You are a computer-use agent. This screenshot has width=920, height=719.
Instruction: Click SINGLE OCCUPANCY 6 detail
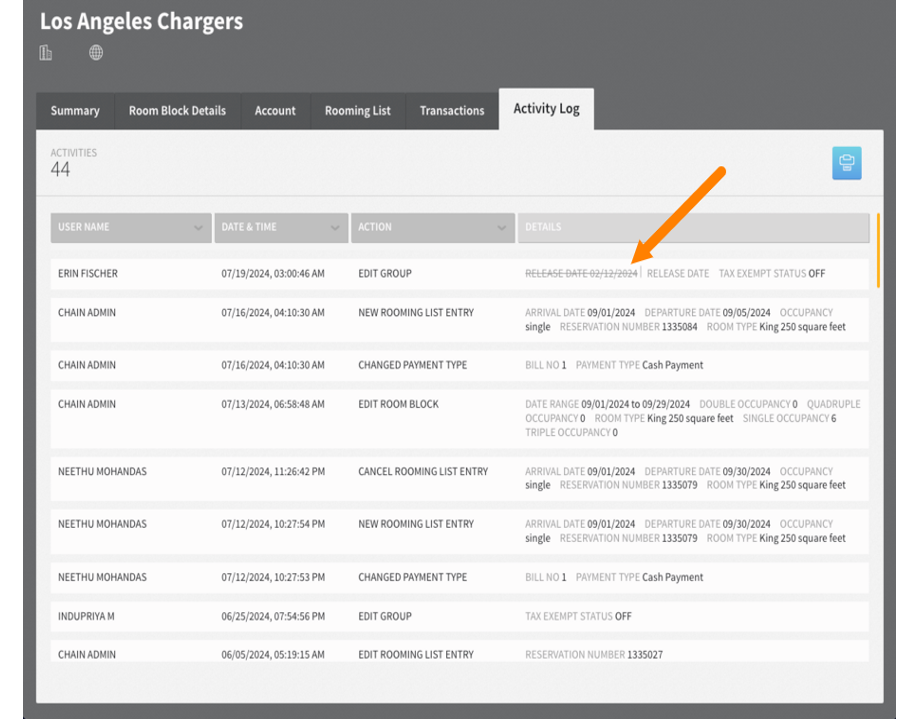[x=789, y=418]
